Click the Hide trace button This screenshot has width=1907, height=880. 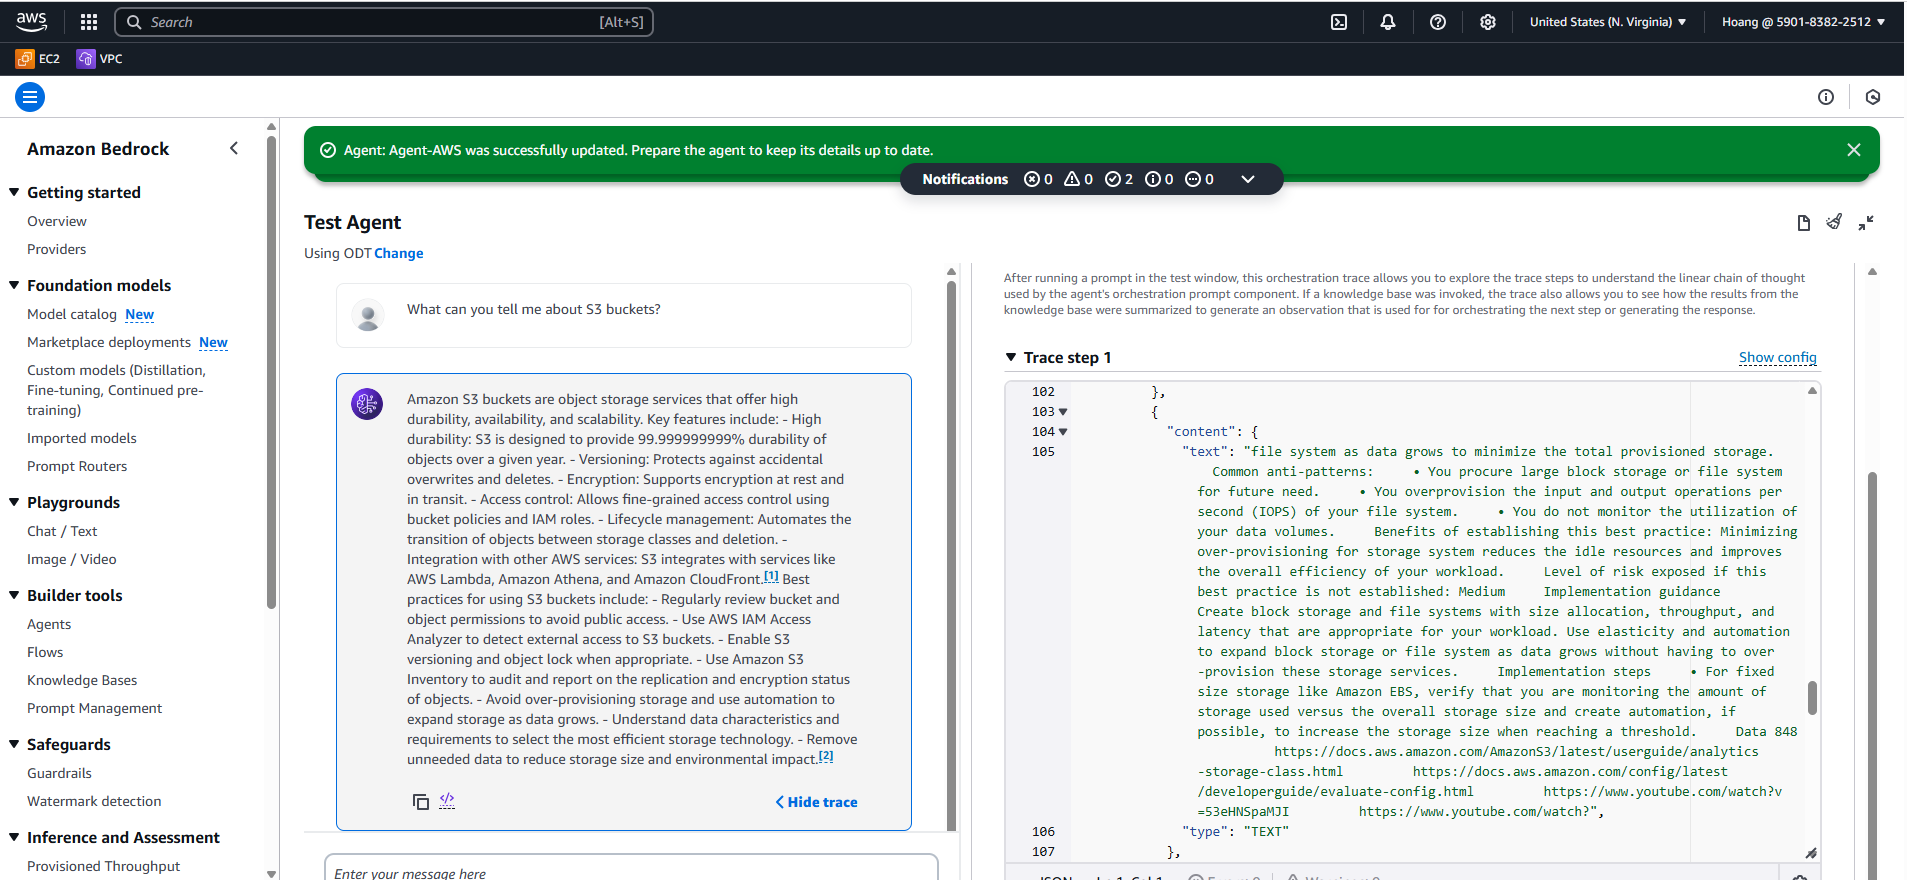point(816,802)
